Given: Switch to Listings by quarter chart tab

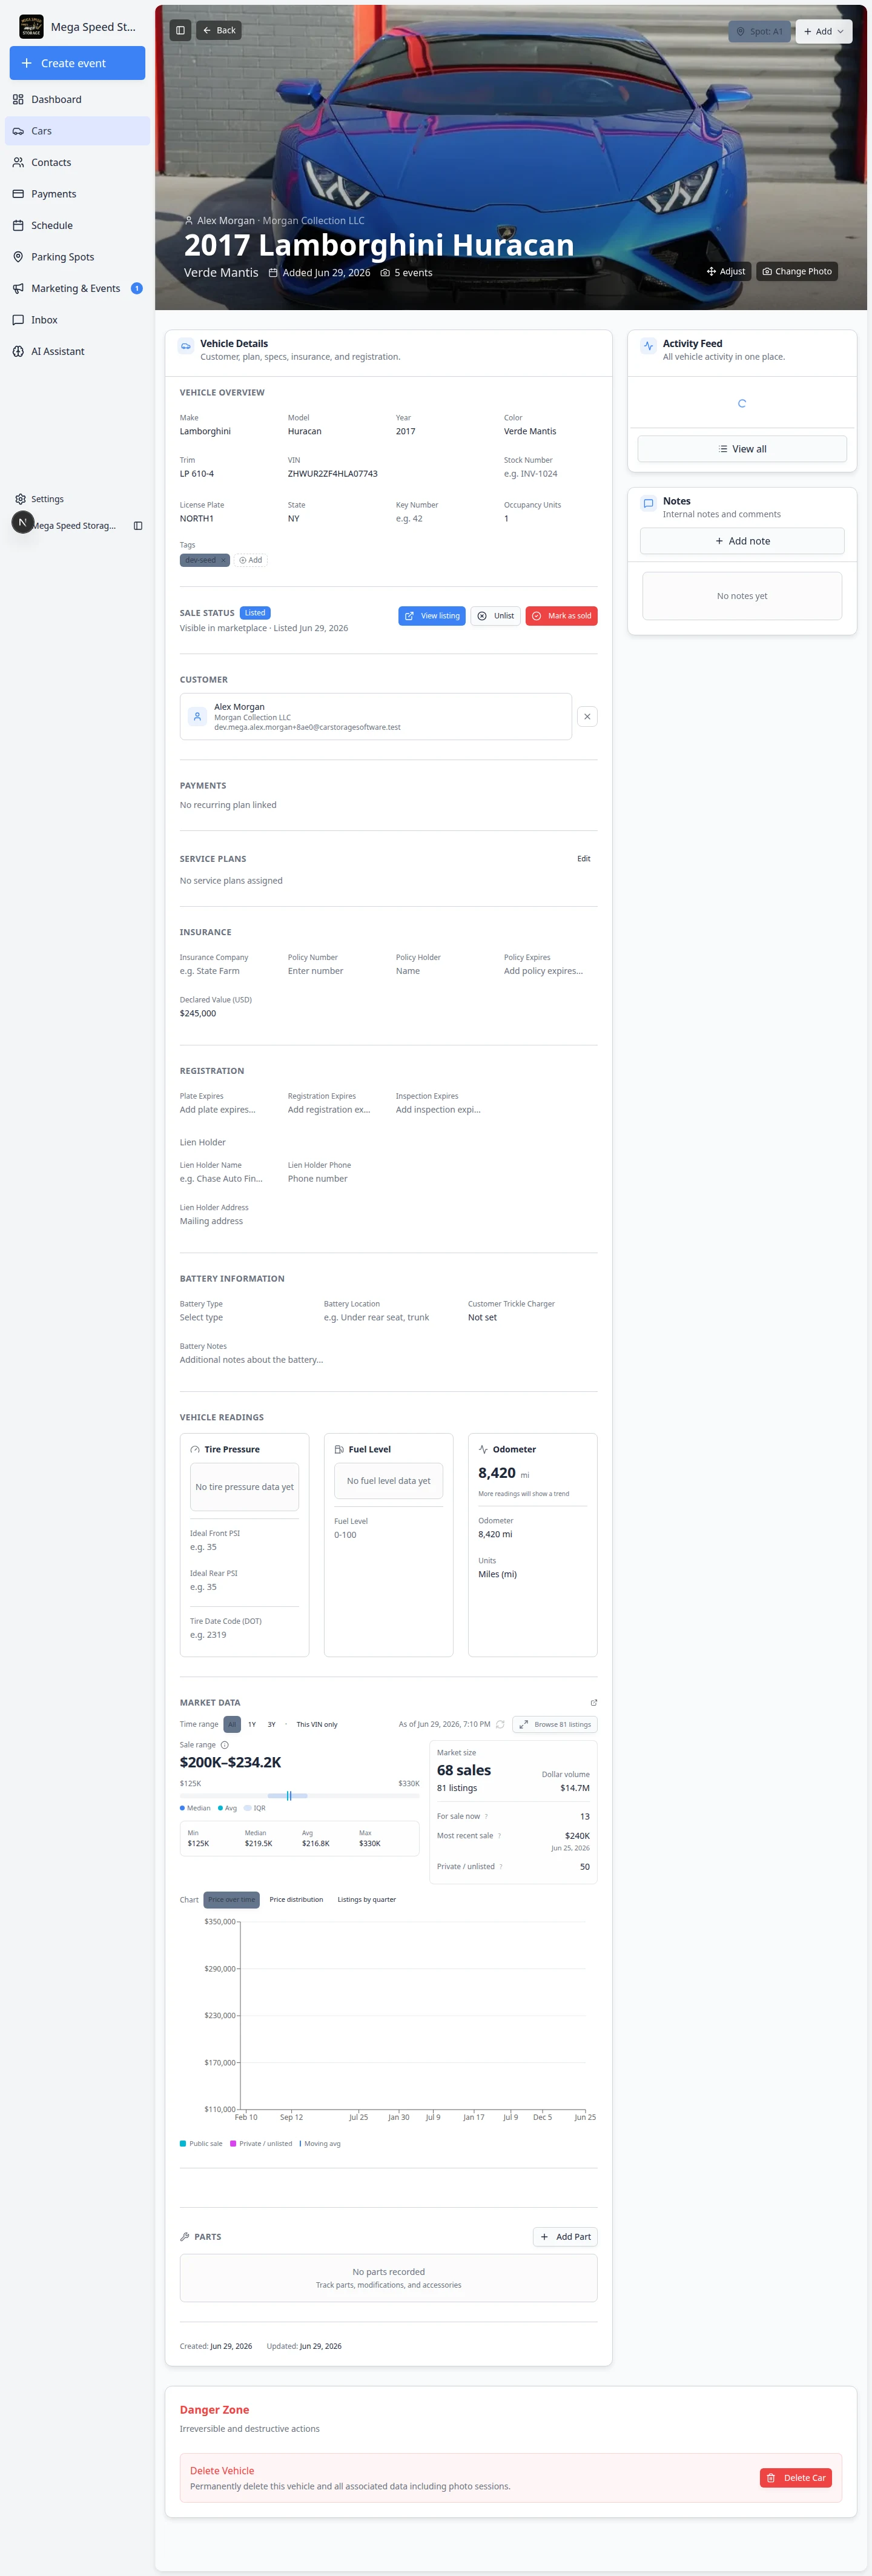Looking at the screenshot, I should pyautogui.click(x=366, y=1900).
